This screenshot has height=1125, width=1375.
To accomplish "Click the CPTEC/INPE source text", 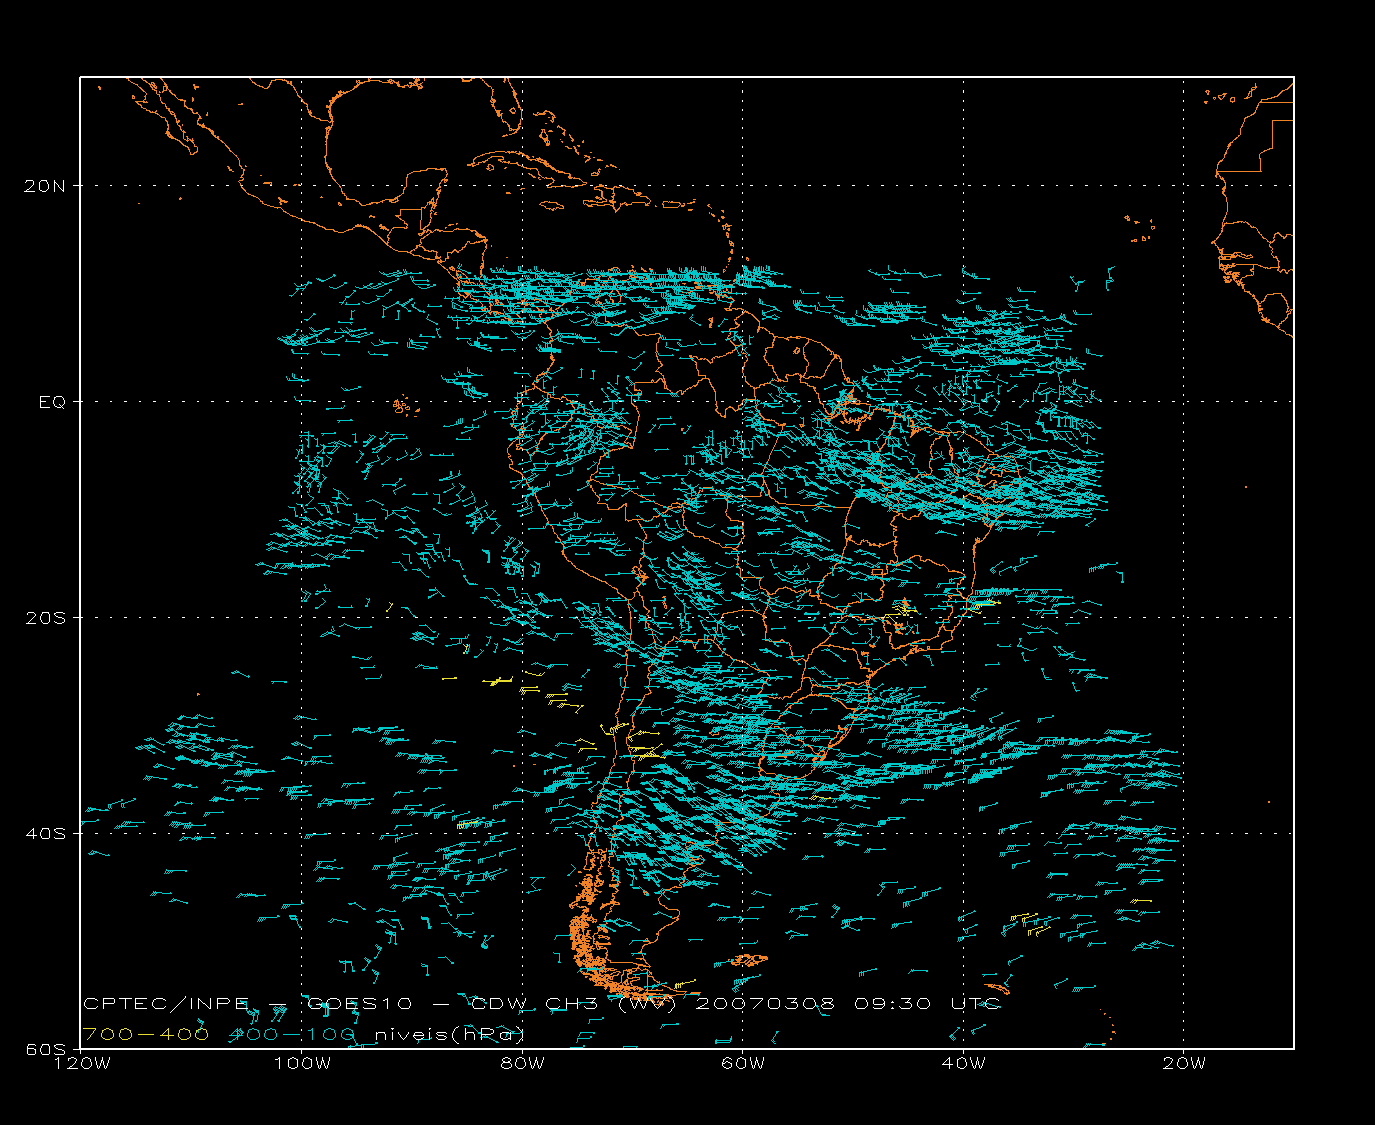I will (x=166, y=1004).
